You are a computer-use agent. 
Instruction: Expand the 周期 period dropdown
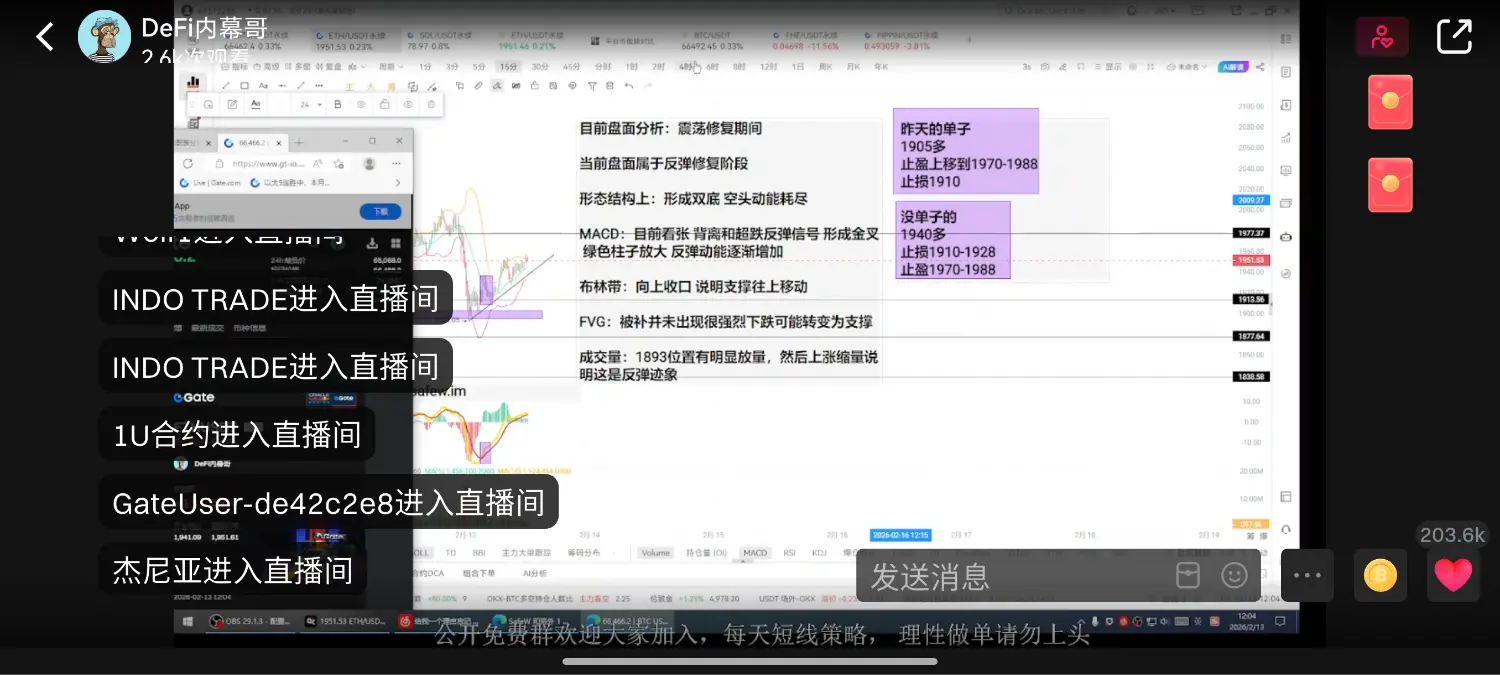[x=391, y=67]
